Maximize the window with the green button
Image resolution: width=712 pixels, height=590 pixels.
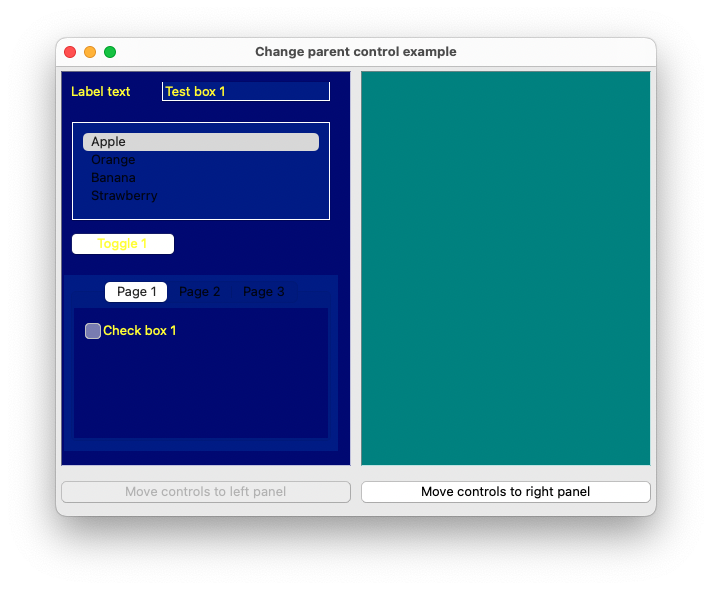point(110,52)
